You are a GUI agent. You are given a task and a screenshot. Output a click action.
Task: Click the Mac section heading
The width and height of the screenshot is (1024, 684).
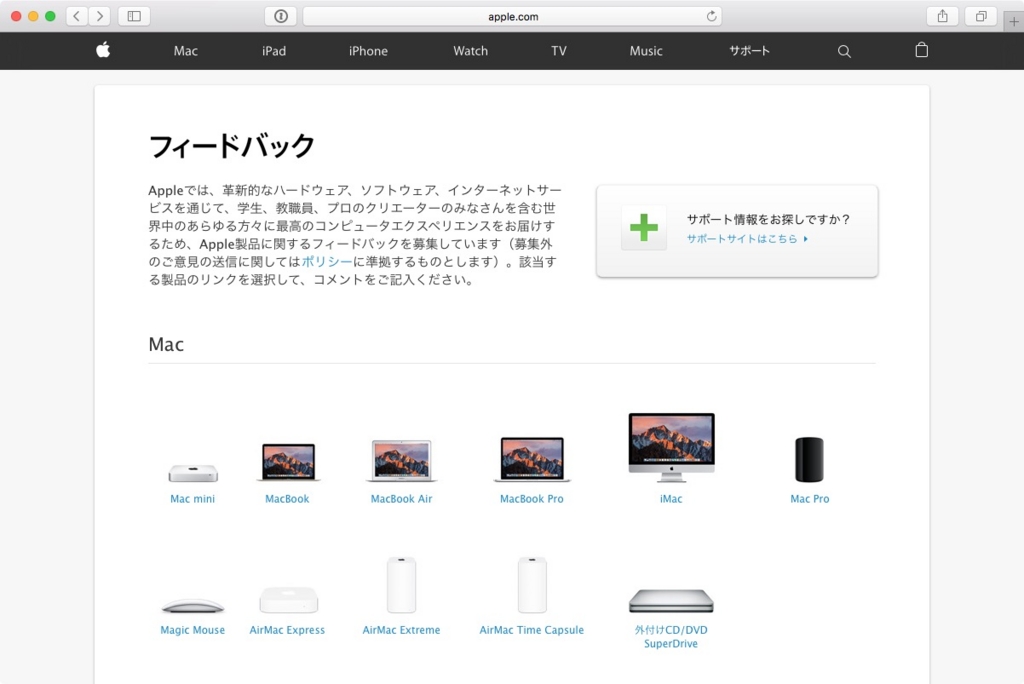167,344
